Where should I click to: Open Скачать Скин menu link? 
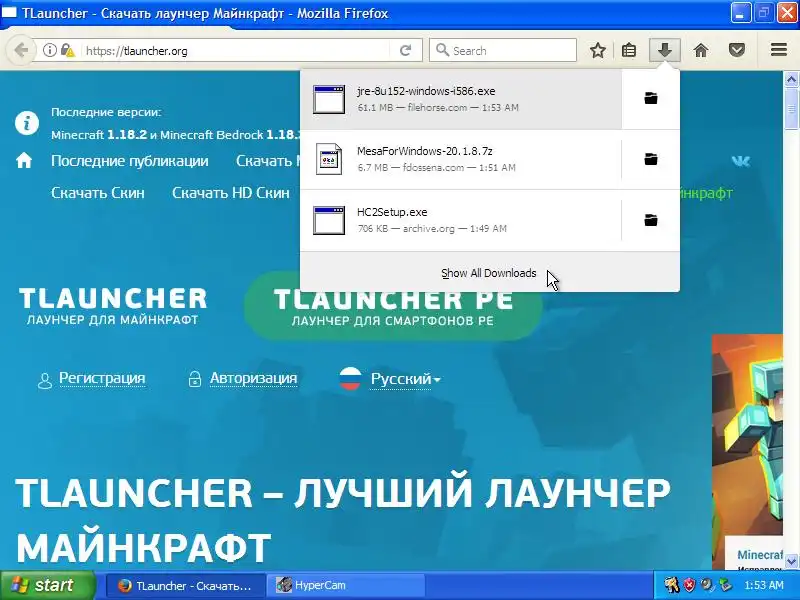pyautogui.click(x=97, y=193)
